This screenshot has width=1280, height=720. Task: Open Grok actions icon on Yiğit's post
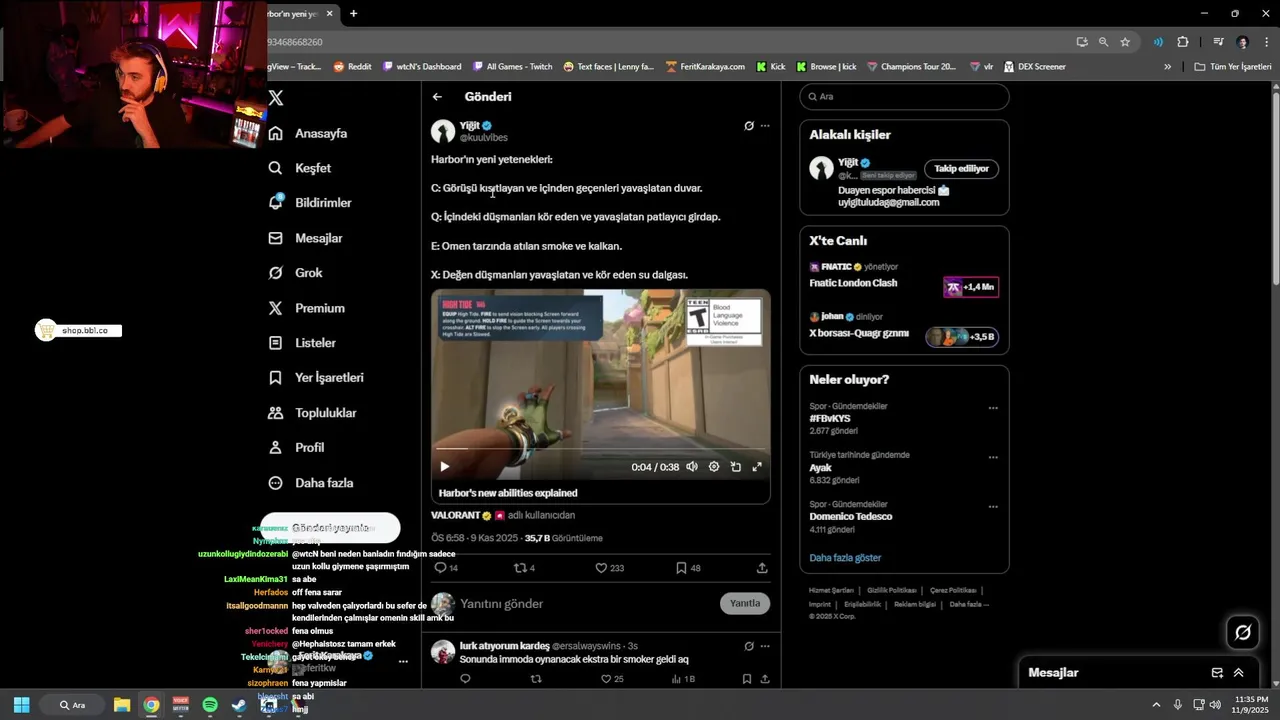749,126
